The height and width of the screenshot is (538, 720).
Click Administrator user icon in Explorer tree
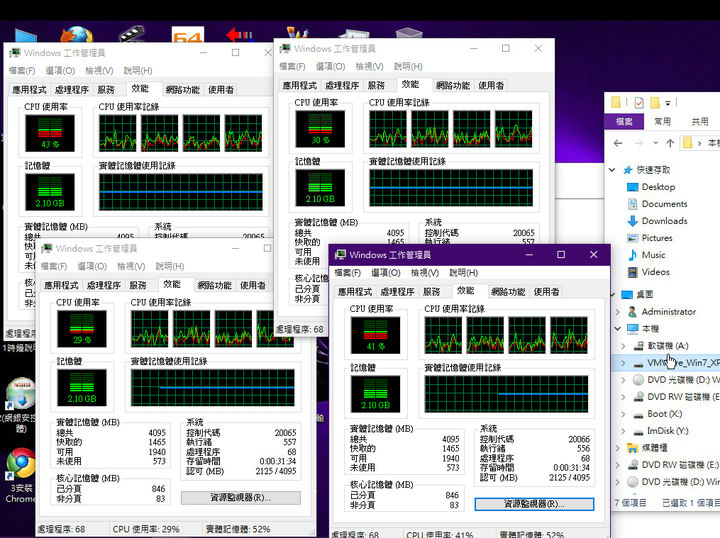tap(632, 312)
